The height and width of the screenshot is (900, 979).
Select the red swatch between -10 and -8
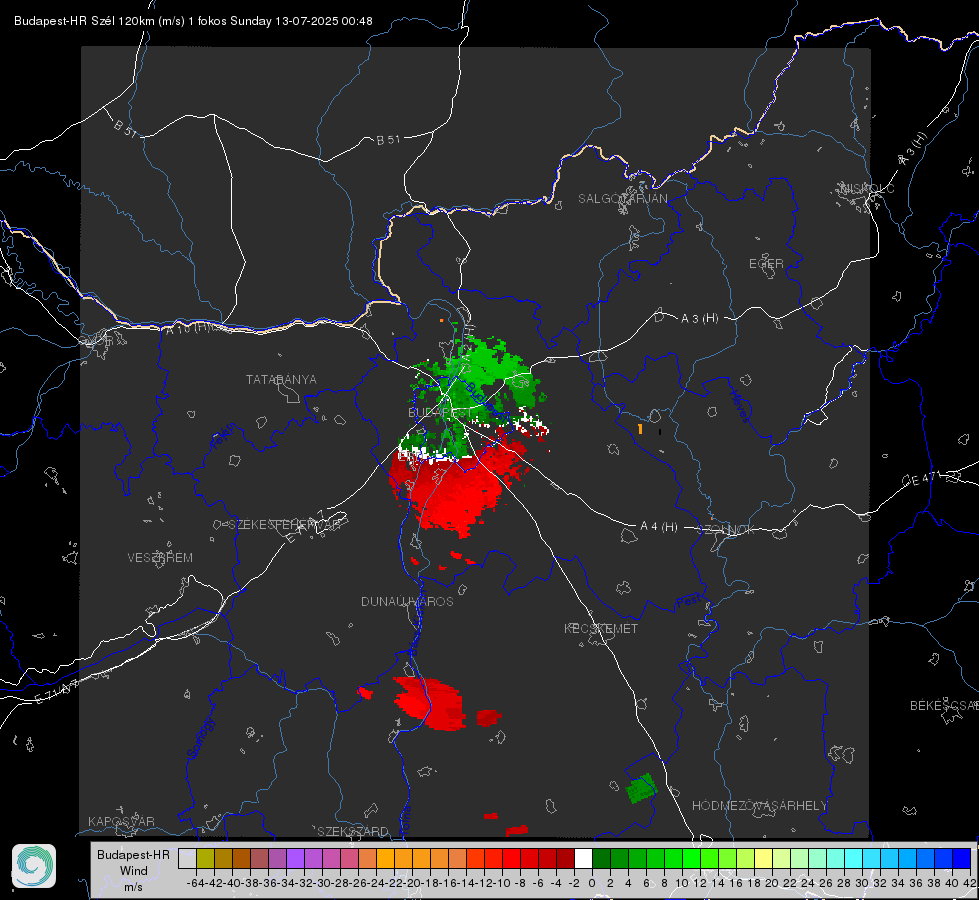(511, 859)
